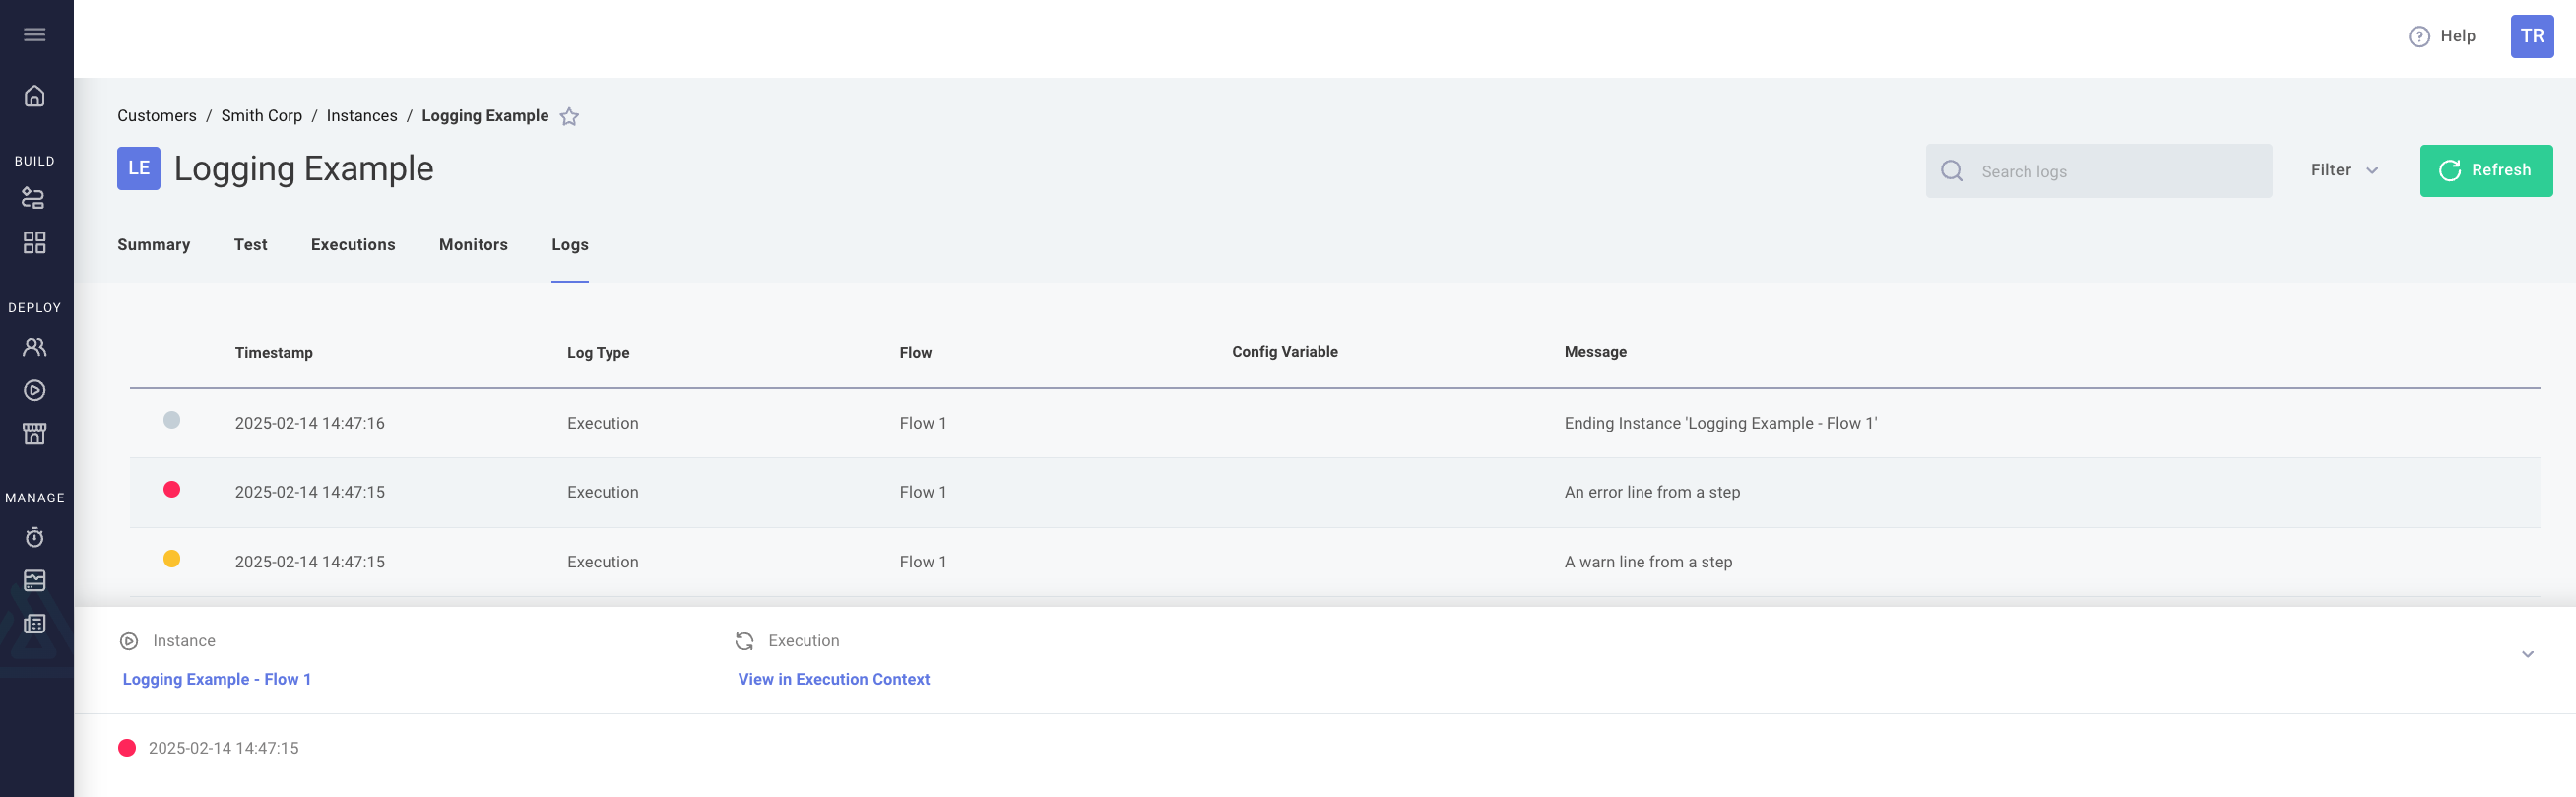Switch to the Test tab
The height and width of the screenshot is (797, 2576).
tap(251, 245)
